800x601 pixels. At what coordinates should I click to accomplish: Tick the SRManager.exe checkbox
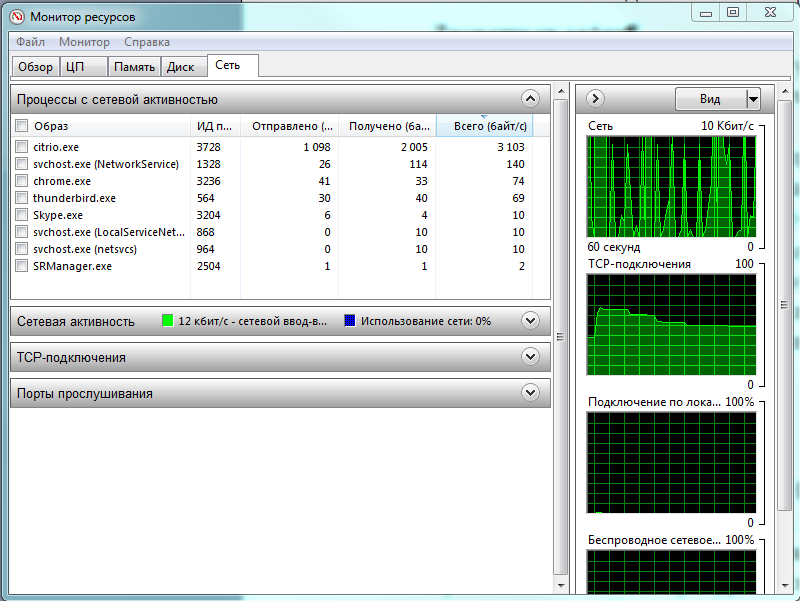21,266
